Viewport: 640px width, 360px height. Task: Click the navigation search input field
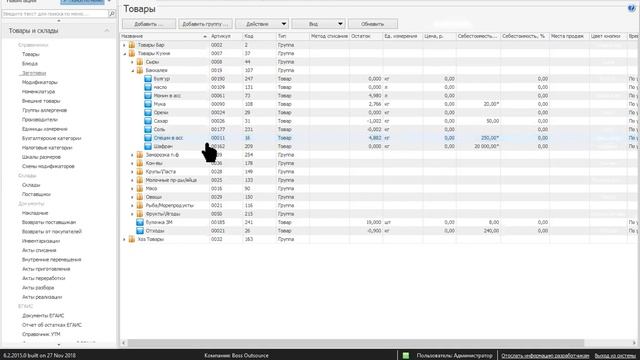[x=55, y=13]
